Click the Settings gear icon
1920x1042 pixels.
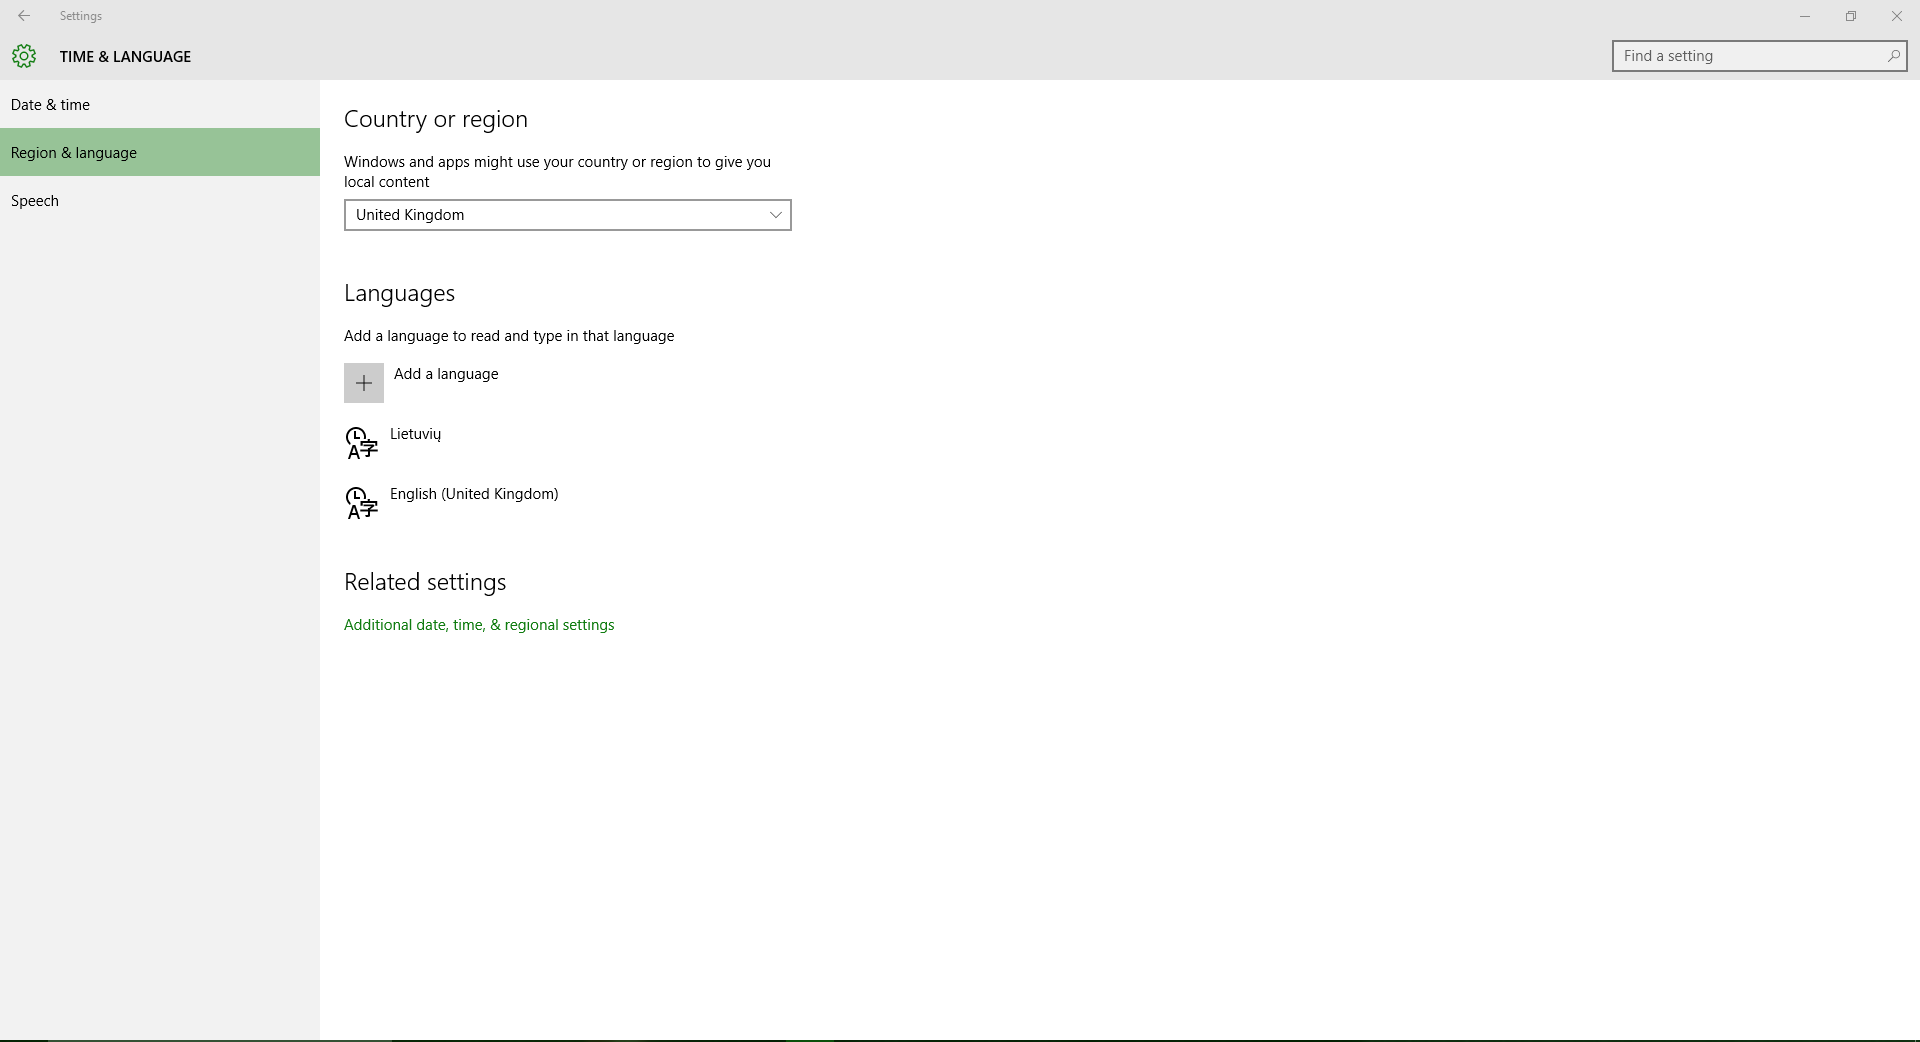[x=24, y=56]
